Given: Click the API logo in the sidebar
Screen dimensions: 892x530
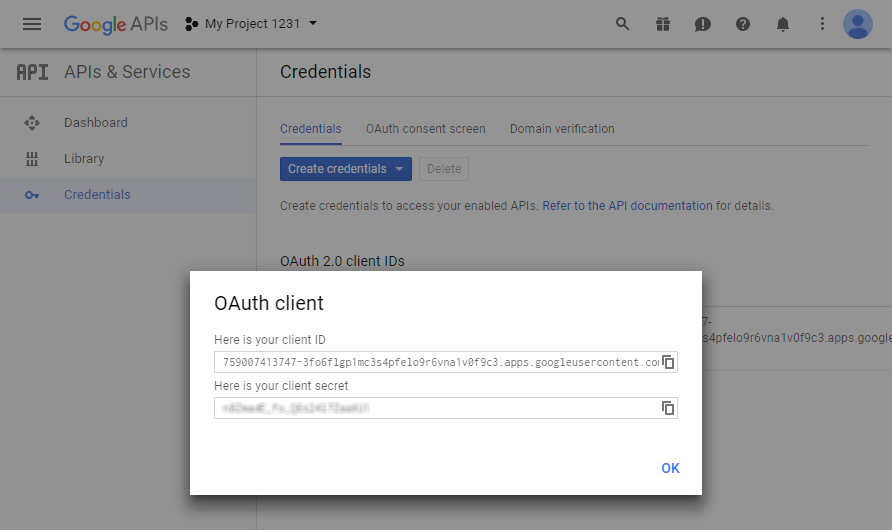Looking at the screenshot, I should tap(32, 72).
